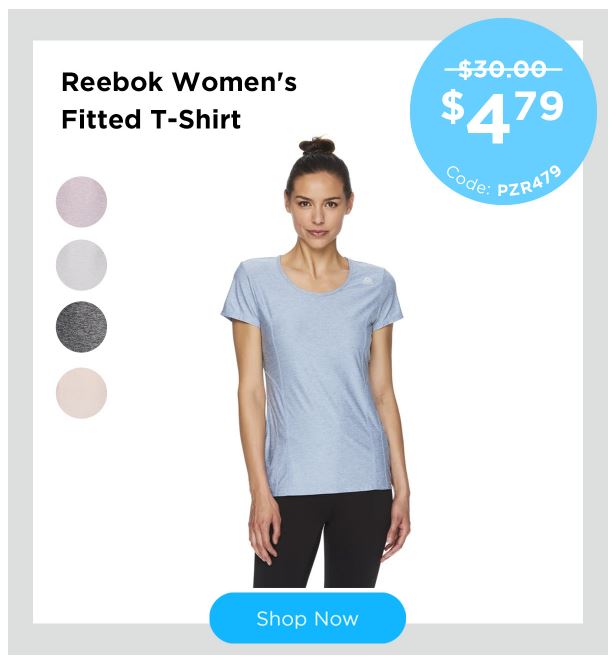616x661 pixels.
Task: Click the black leggings in photo
Action: point(323,540)
